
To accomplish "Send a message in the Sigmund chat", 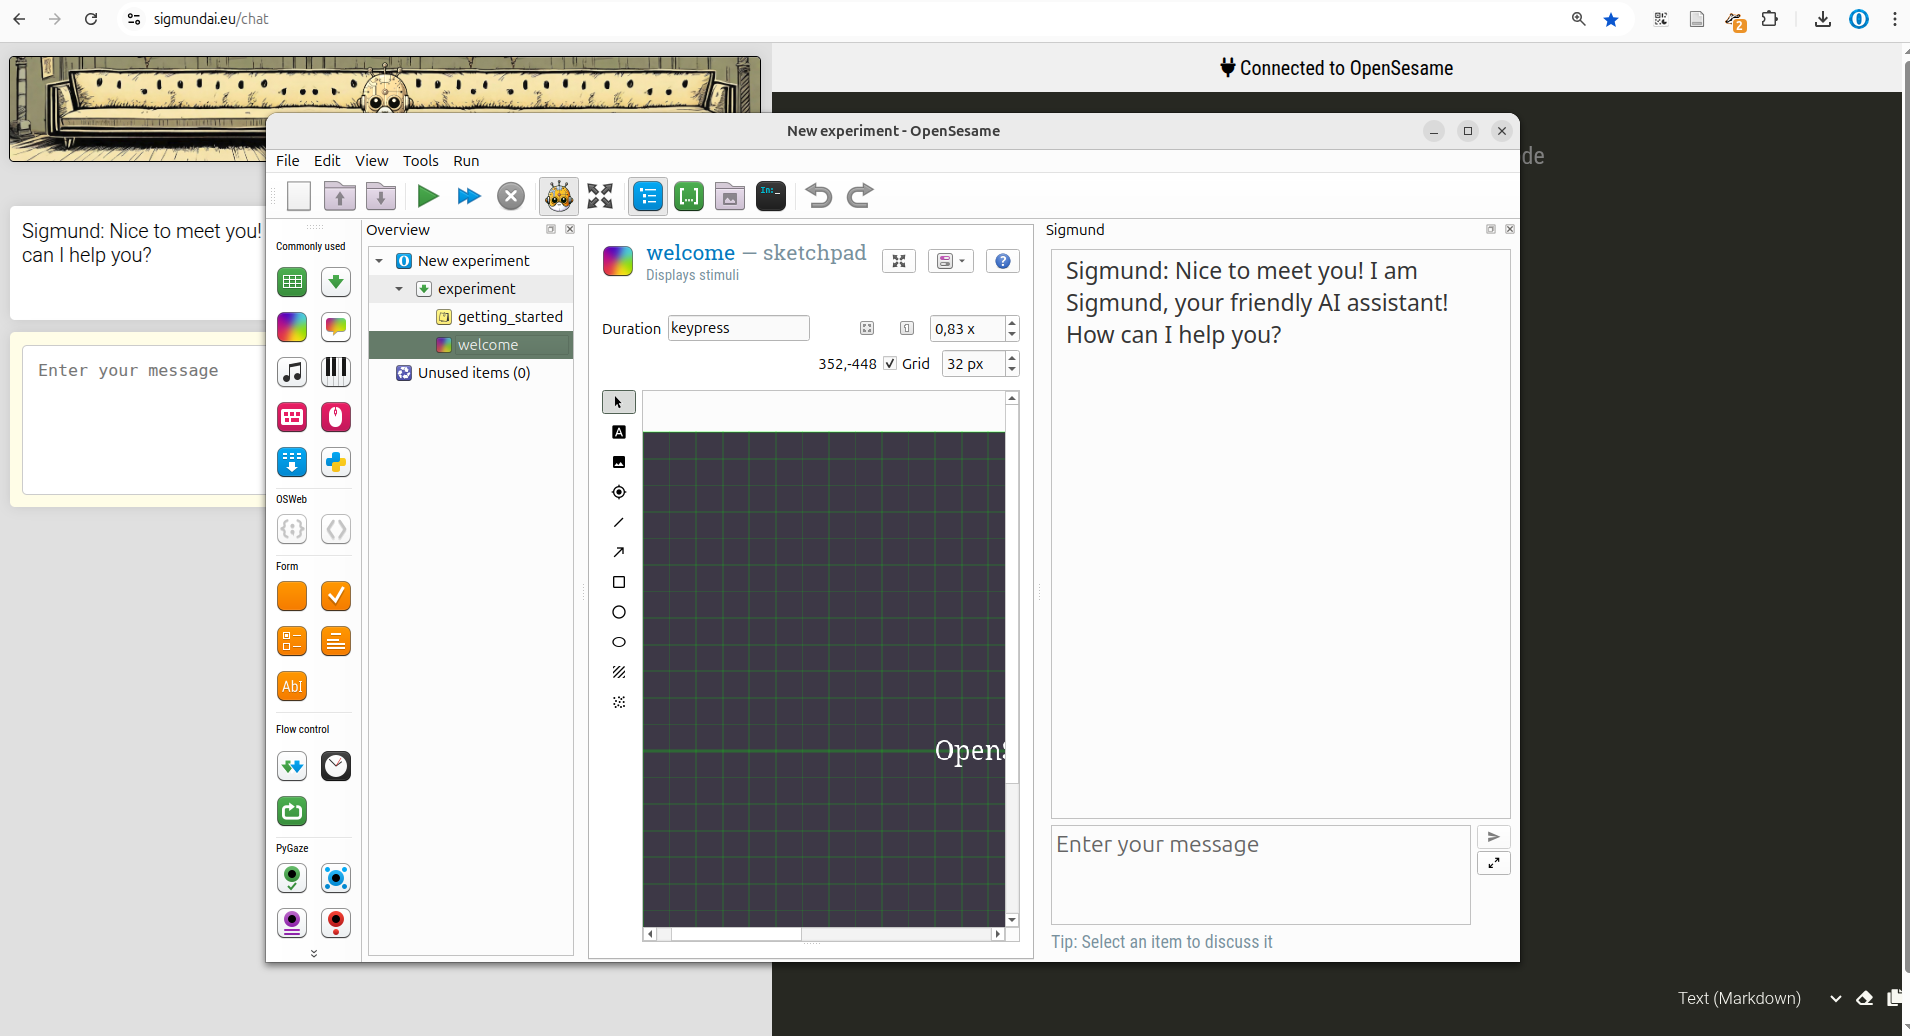I will [1494, 836].
